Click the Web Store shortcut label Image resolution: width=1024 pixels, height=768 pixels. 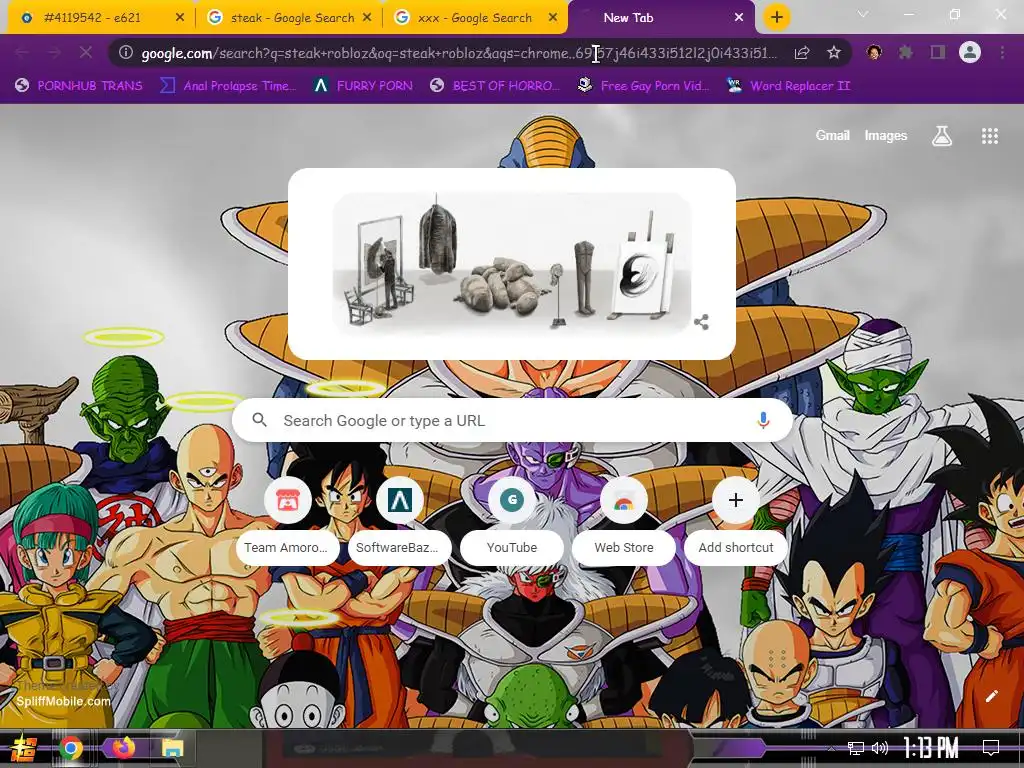(624, 547)
